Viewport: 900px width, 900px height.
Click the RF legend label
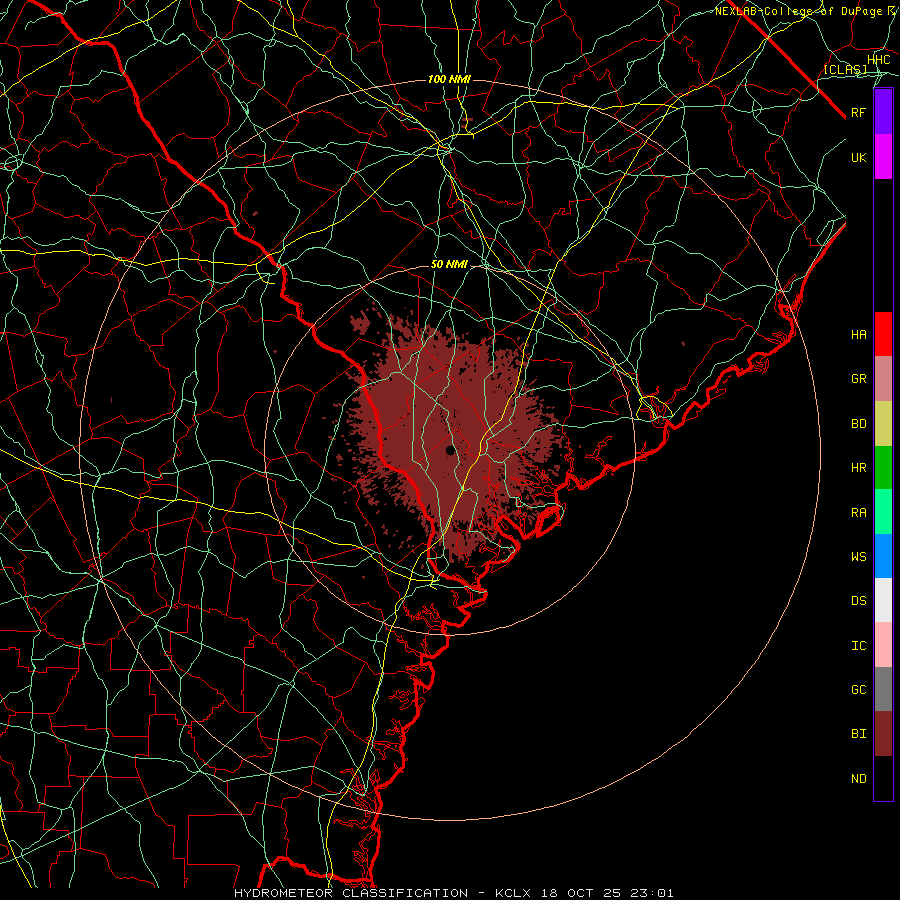click(x=859, y=112)
